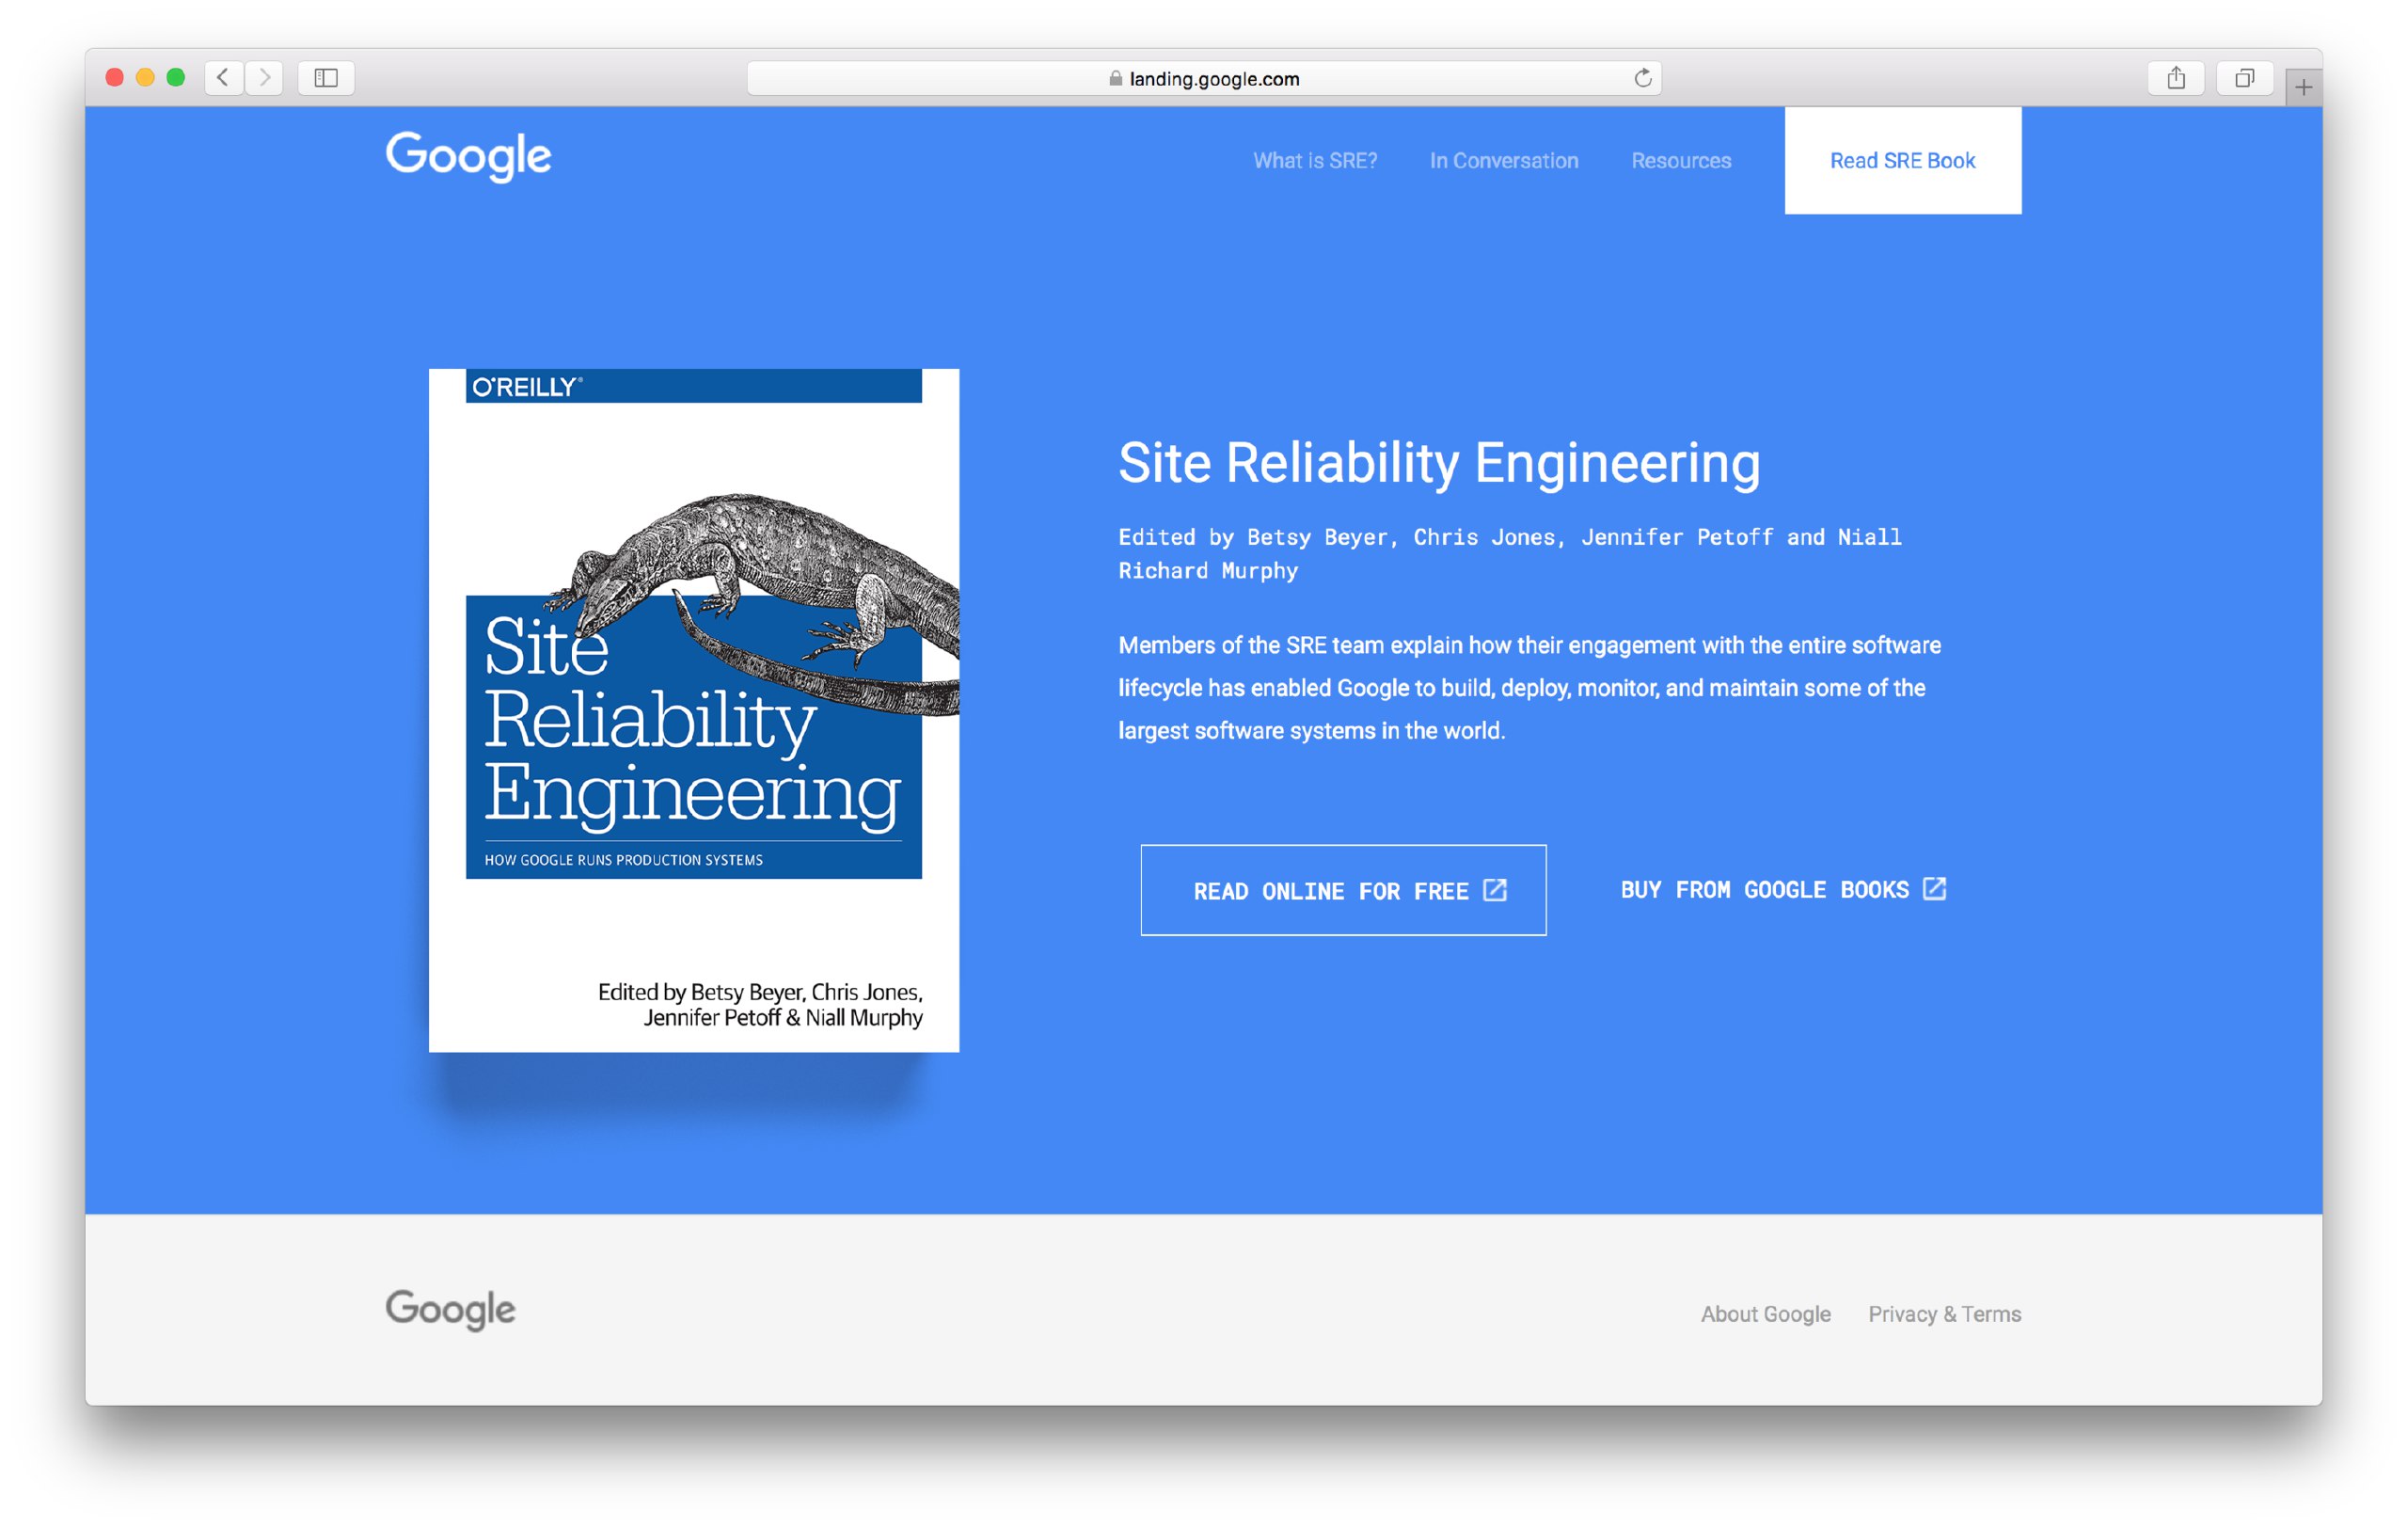The width and height of the screenshot is (2408, 1528).
Task: Click the O'REILLY label on the cover
Action: point(526,387)
